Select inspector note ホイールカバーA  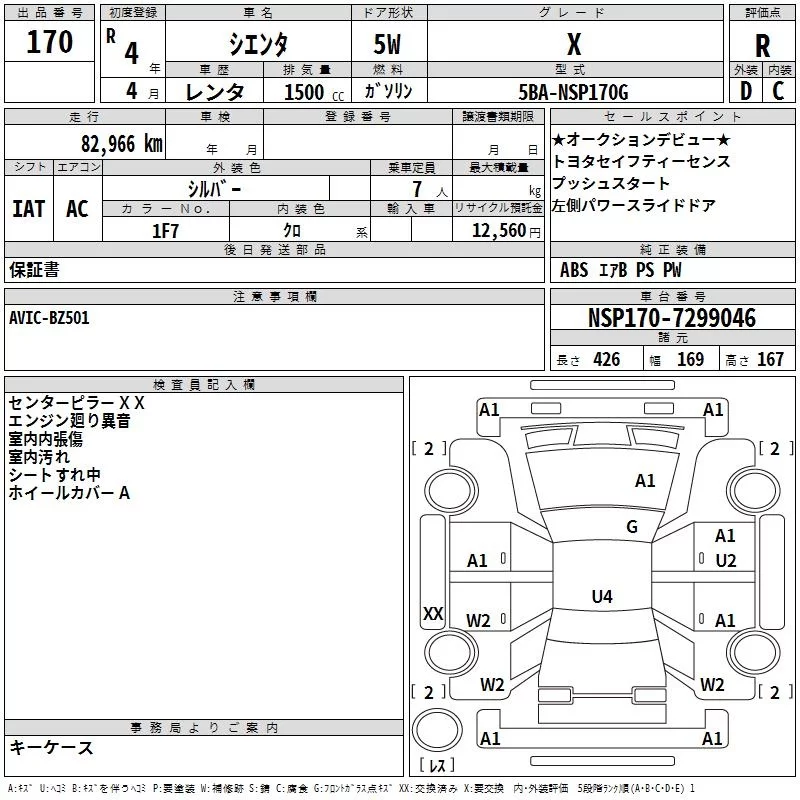pos(69,493)
